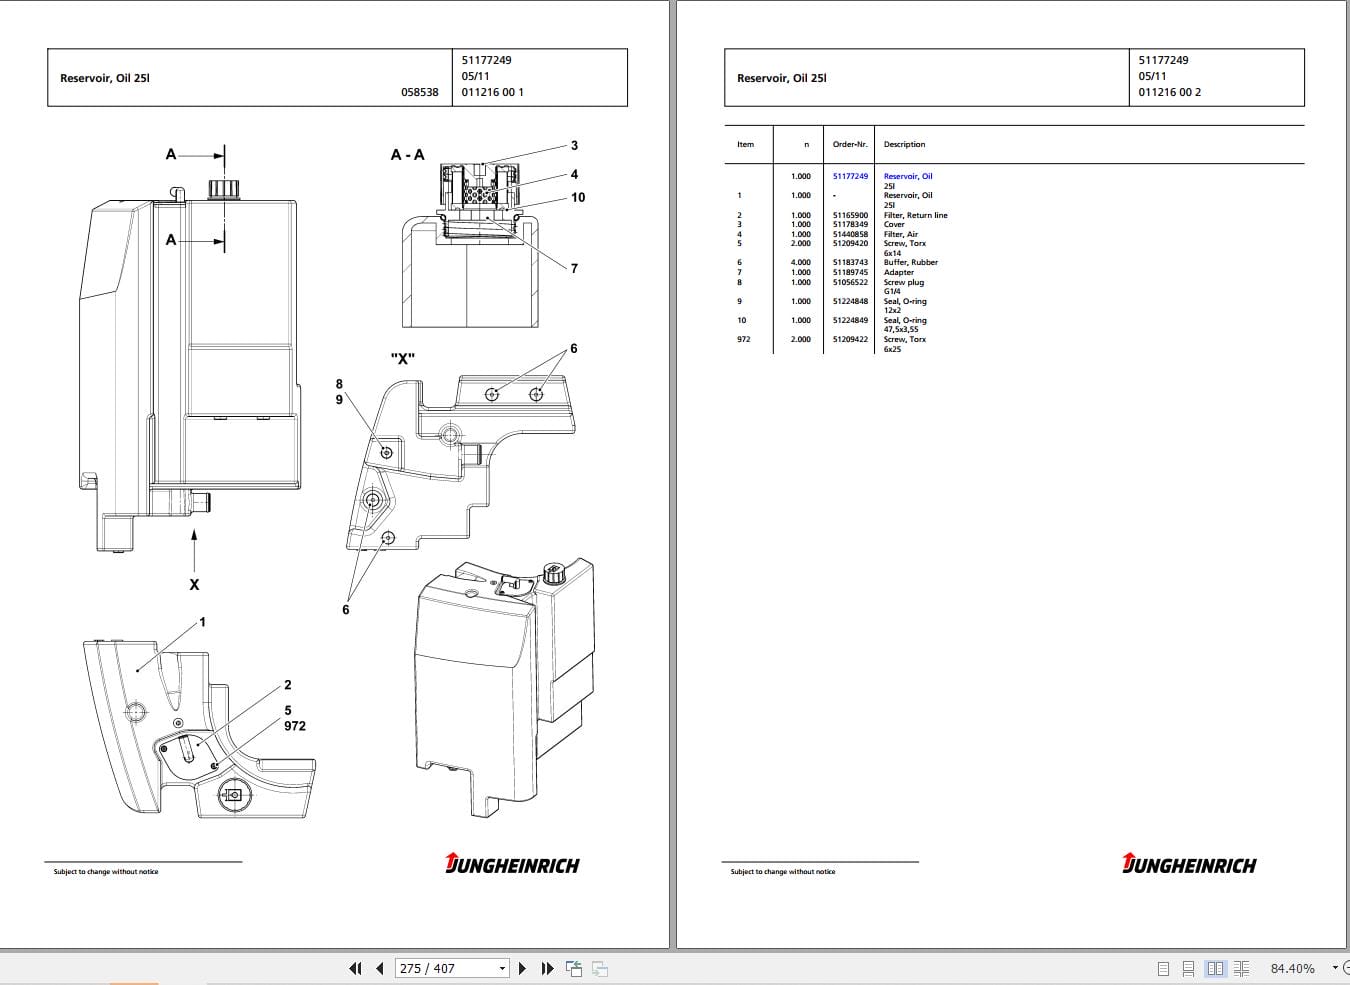Select the dual continuous page layout icon
1350x985 pixels.
tap(1241, 968)
